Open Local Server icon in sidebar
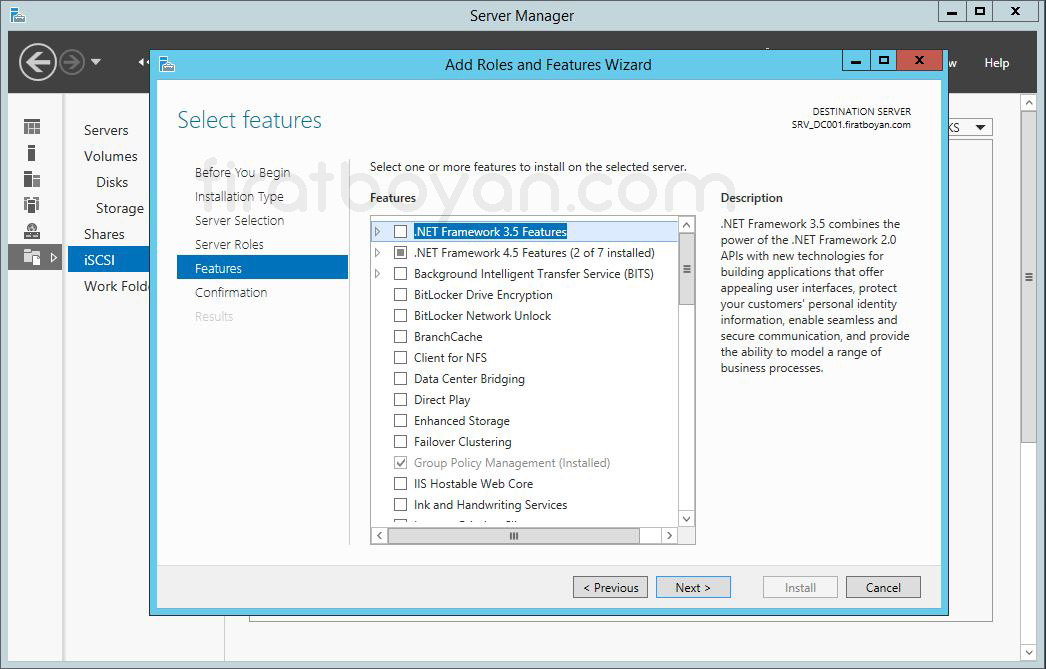 pos(31,153)
